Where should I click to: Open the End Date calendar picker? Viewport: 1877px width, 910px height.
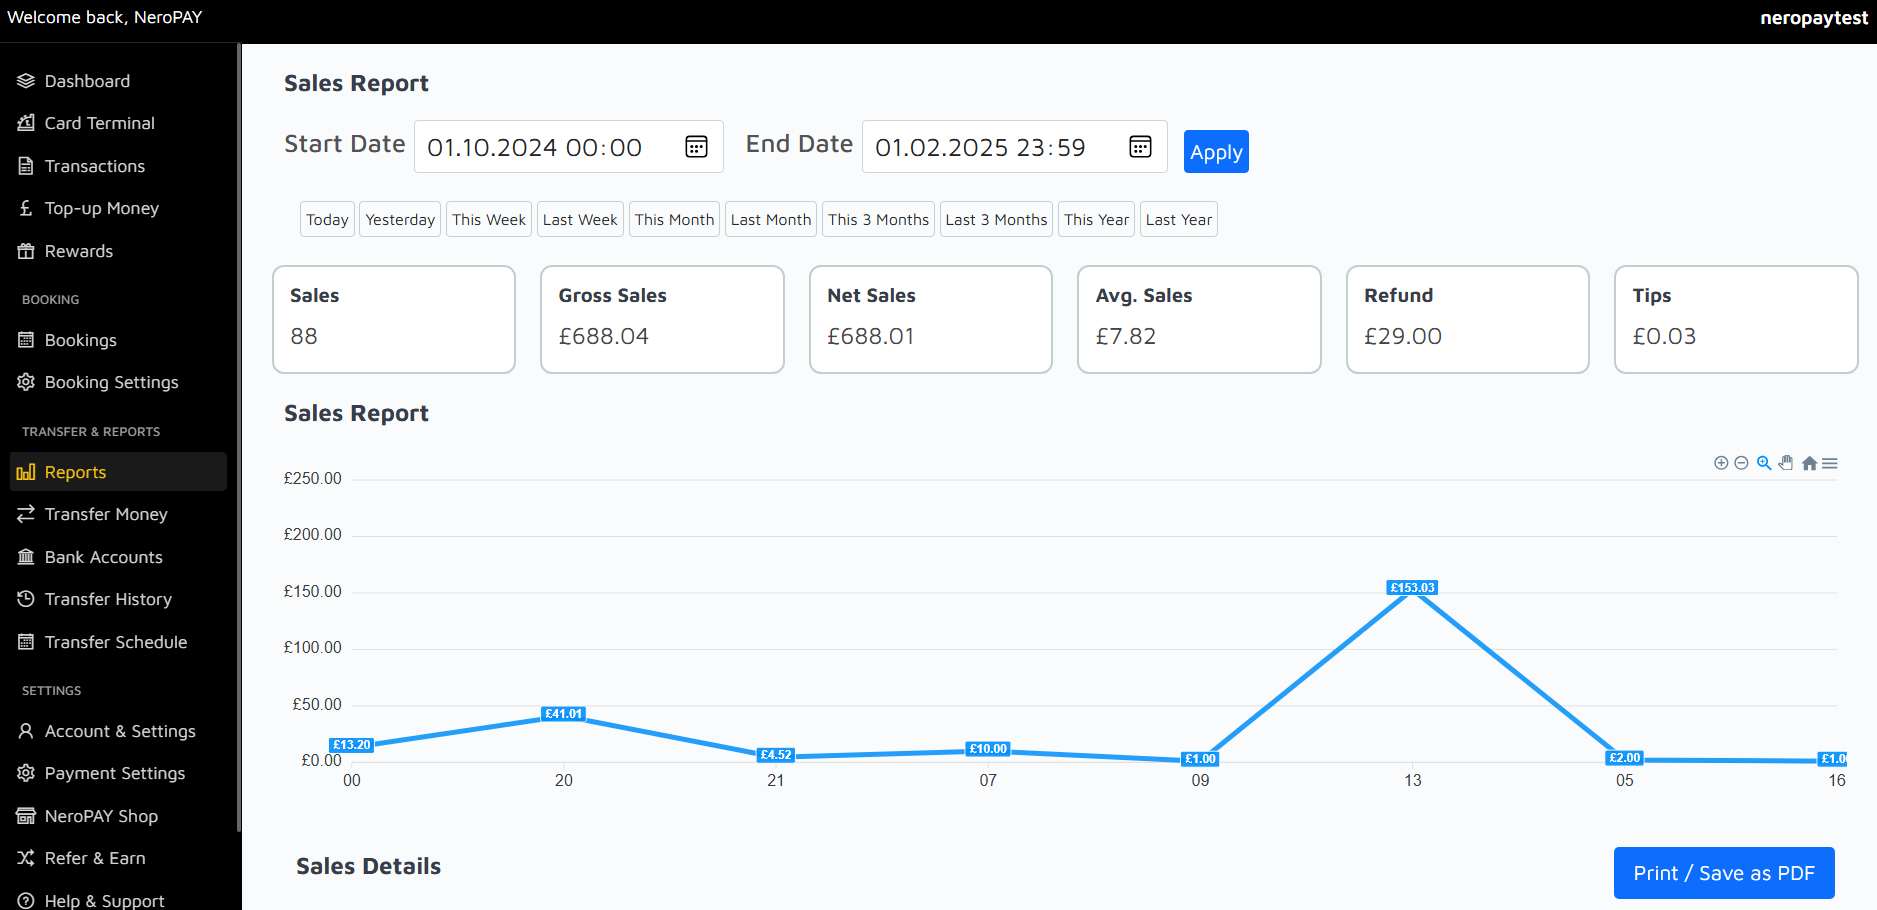coord(1140,147)
